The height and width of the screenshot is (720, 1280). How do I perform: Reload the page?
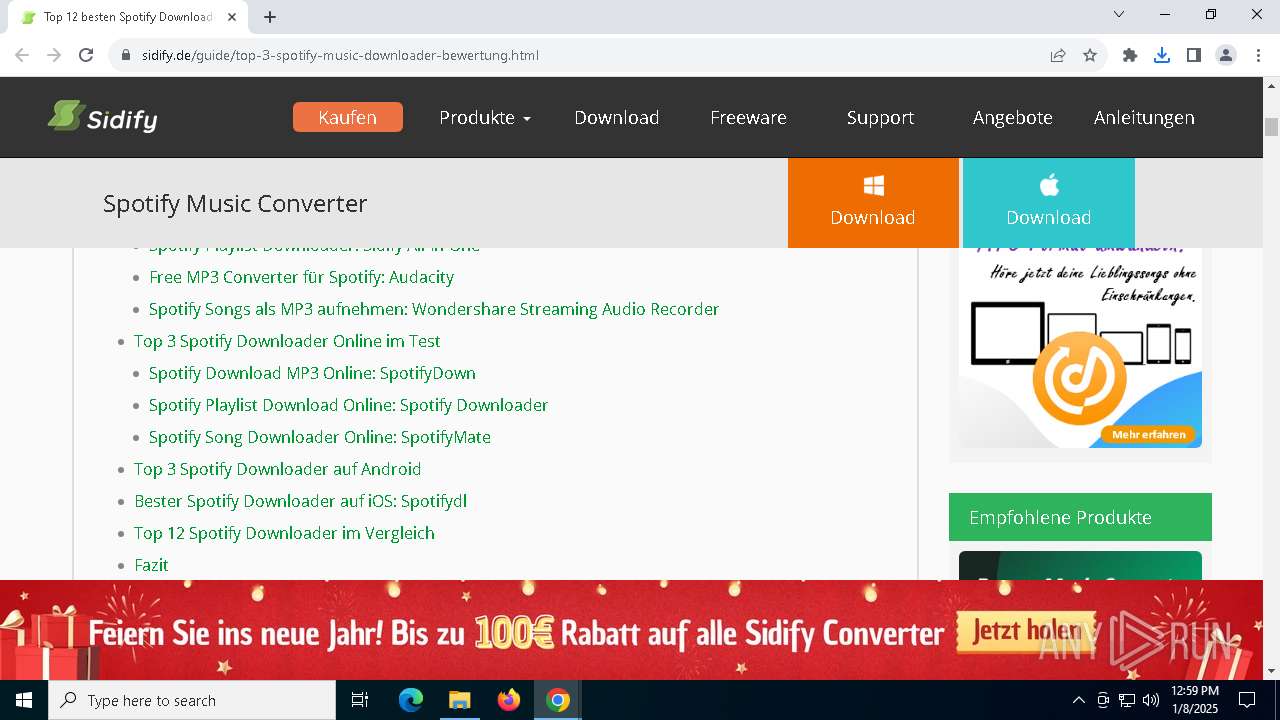pos(86,55)
